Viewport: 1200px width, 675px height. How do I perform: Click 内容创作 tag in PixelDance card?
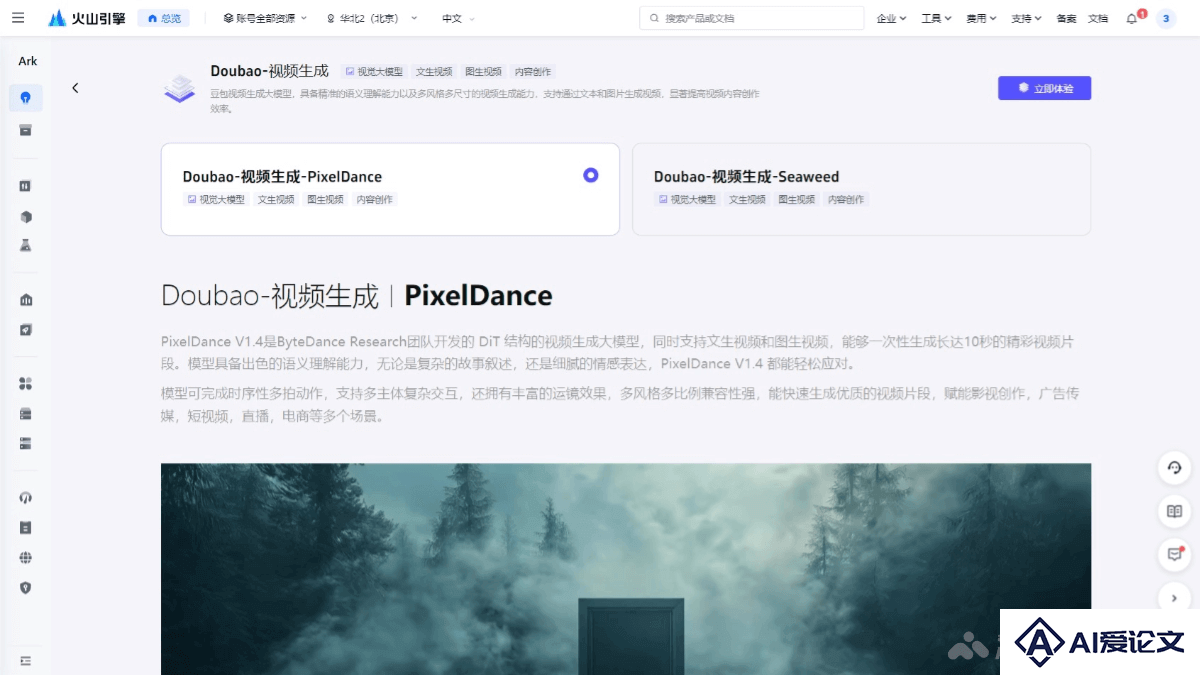click(x=375, y=200)
